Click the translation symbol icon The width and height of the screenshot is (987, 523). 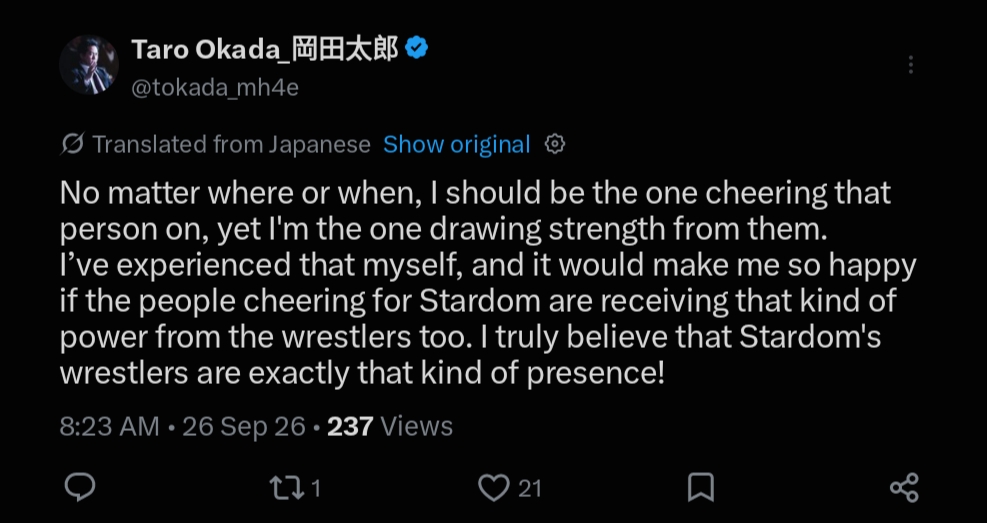click(x=72, y=144)
